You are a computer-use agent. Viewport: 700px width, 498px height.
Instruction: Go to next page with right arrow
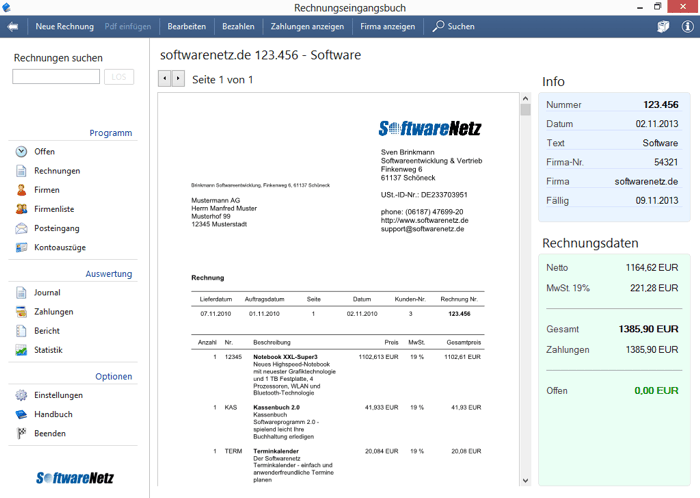pos(178,78)
